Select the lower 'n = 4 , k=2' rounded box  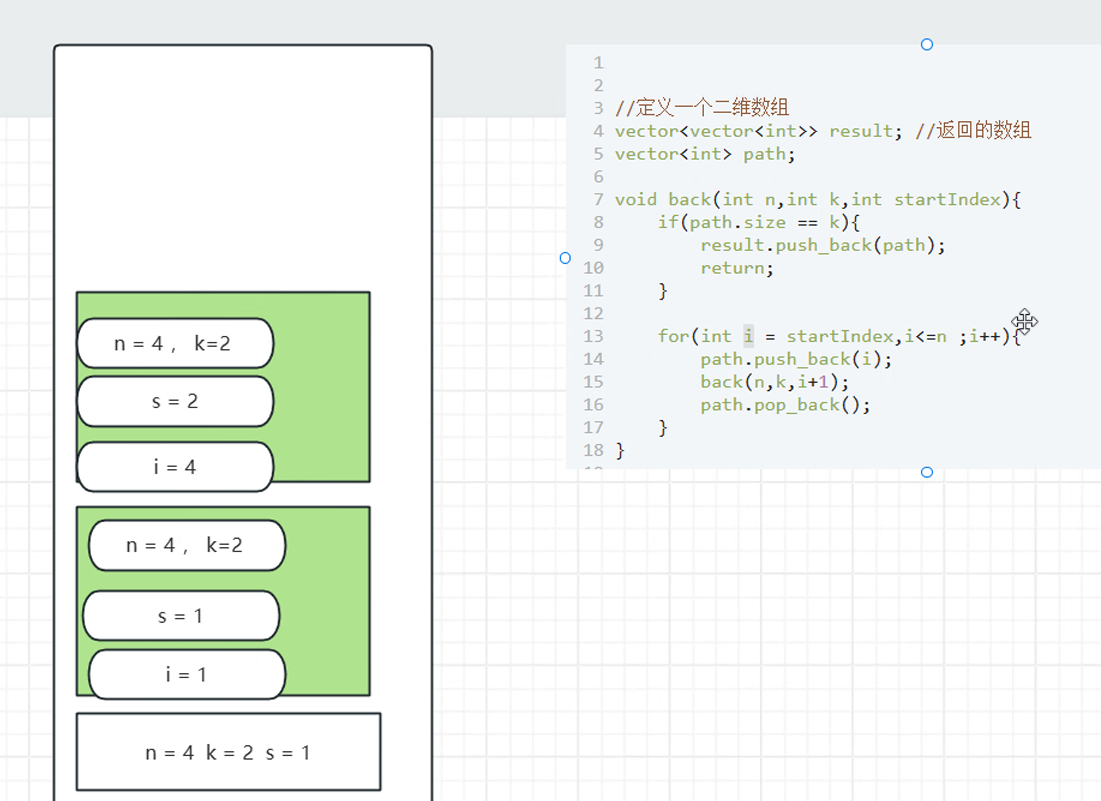[x=187, y=545]
